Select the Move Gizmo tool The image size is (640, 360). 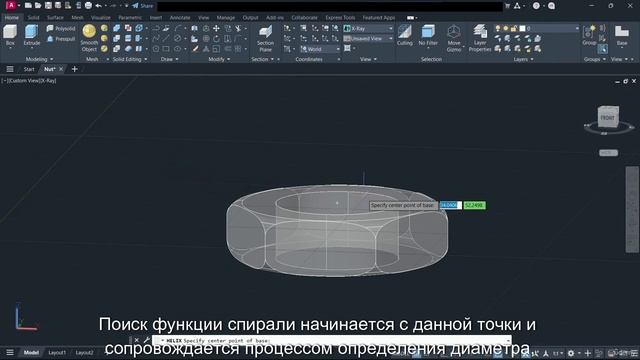click(x=453, y=38)
